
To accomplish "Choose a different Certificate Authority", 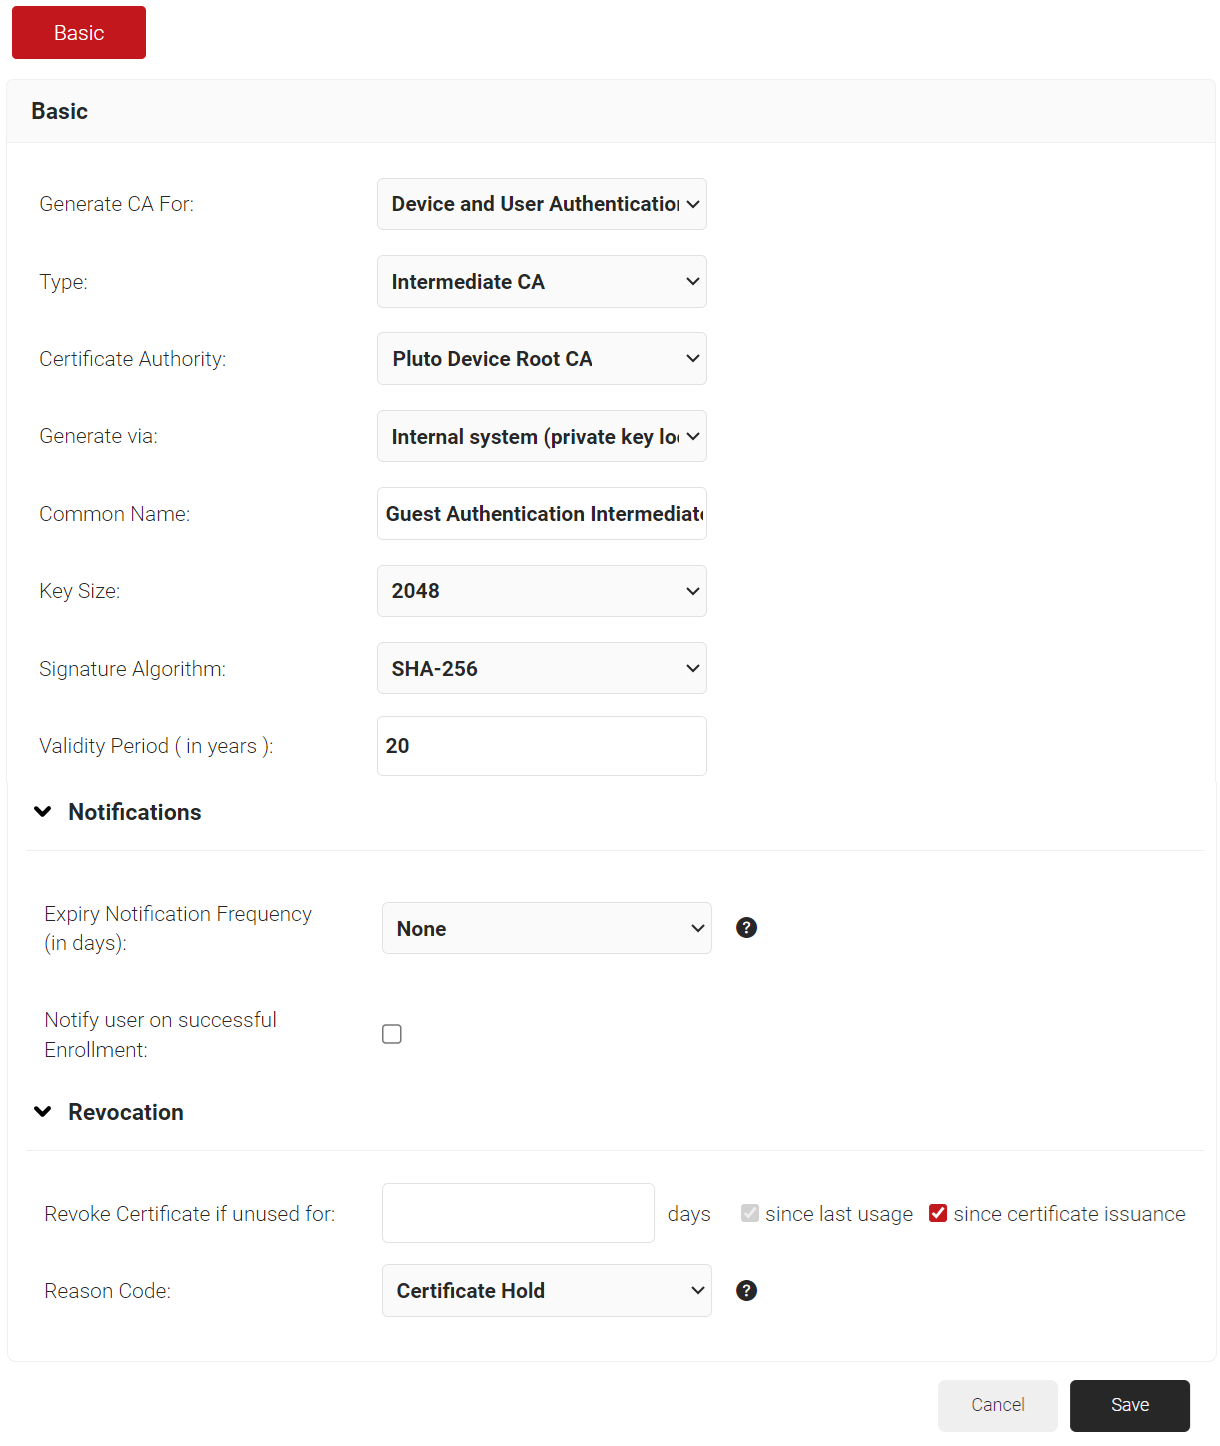I will point(541,359).
